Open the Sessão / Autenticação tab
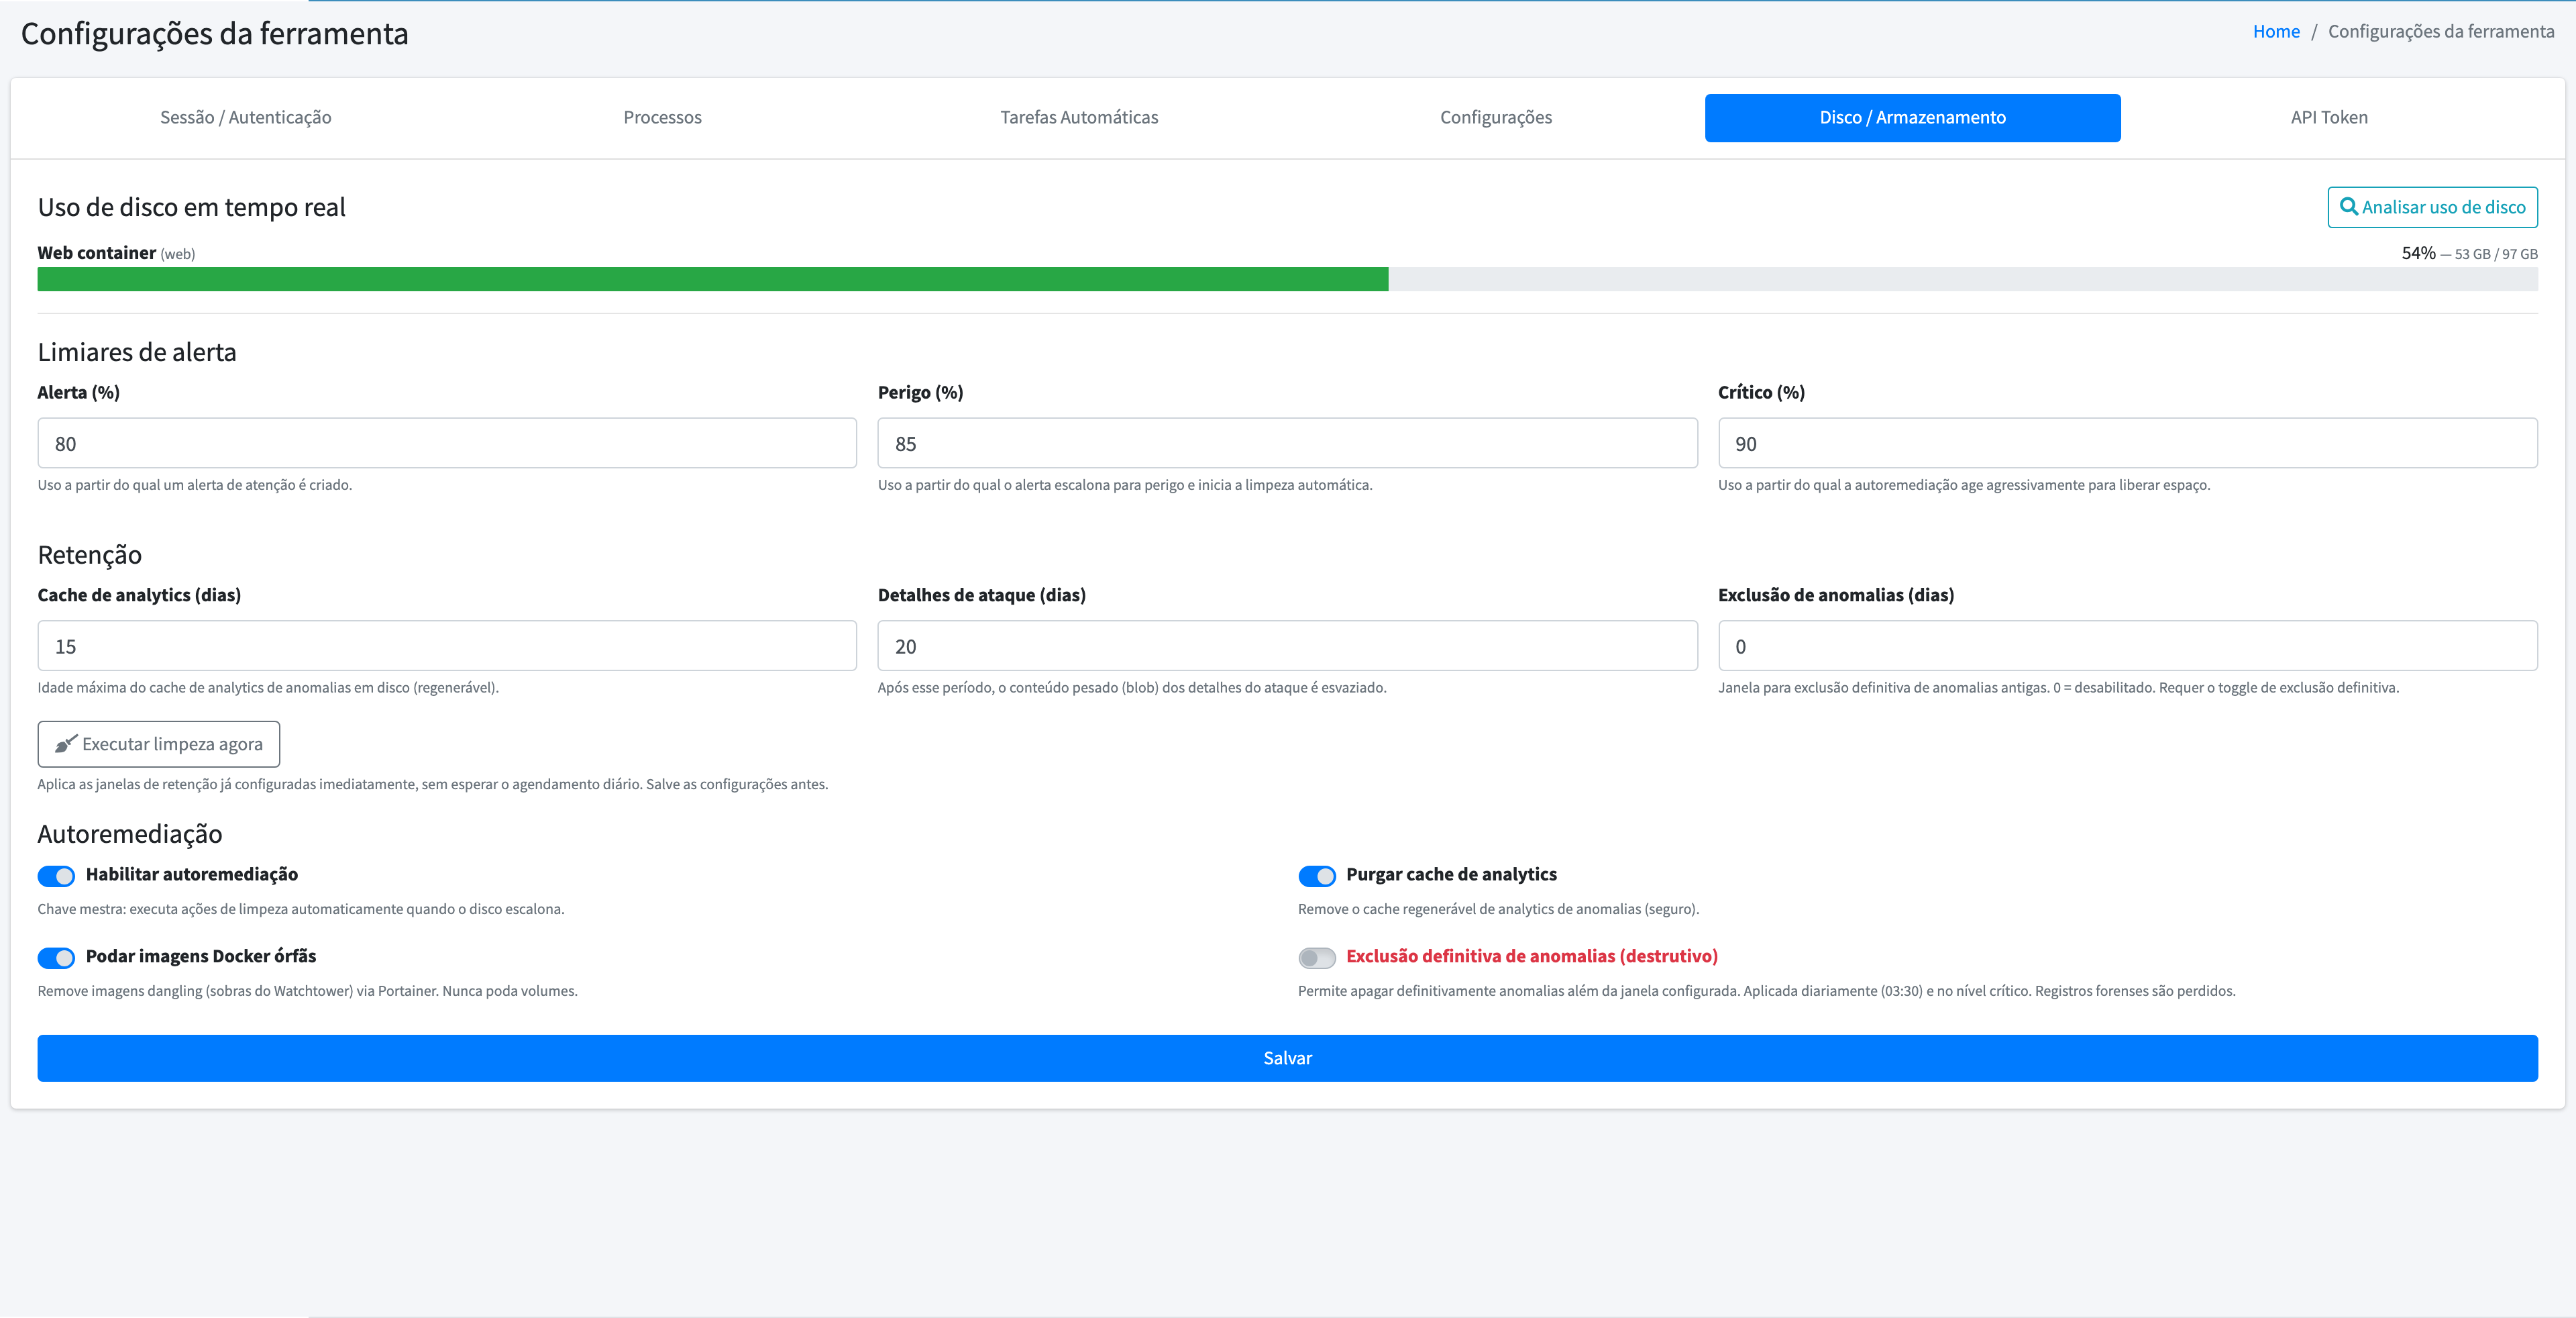The width and height of the screenshot is (2576, 1318). [x=246, y=118]
